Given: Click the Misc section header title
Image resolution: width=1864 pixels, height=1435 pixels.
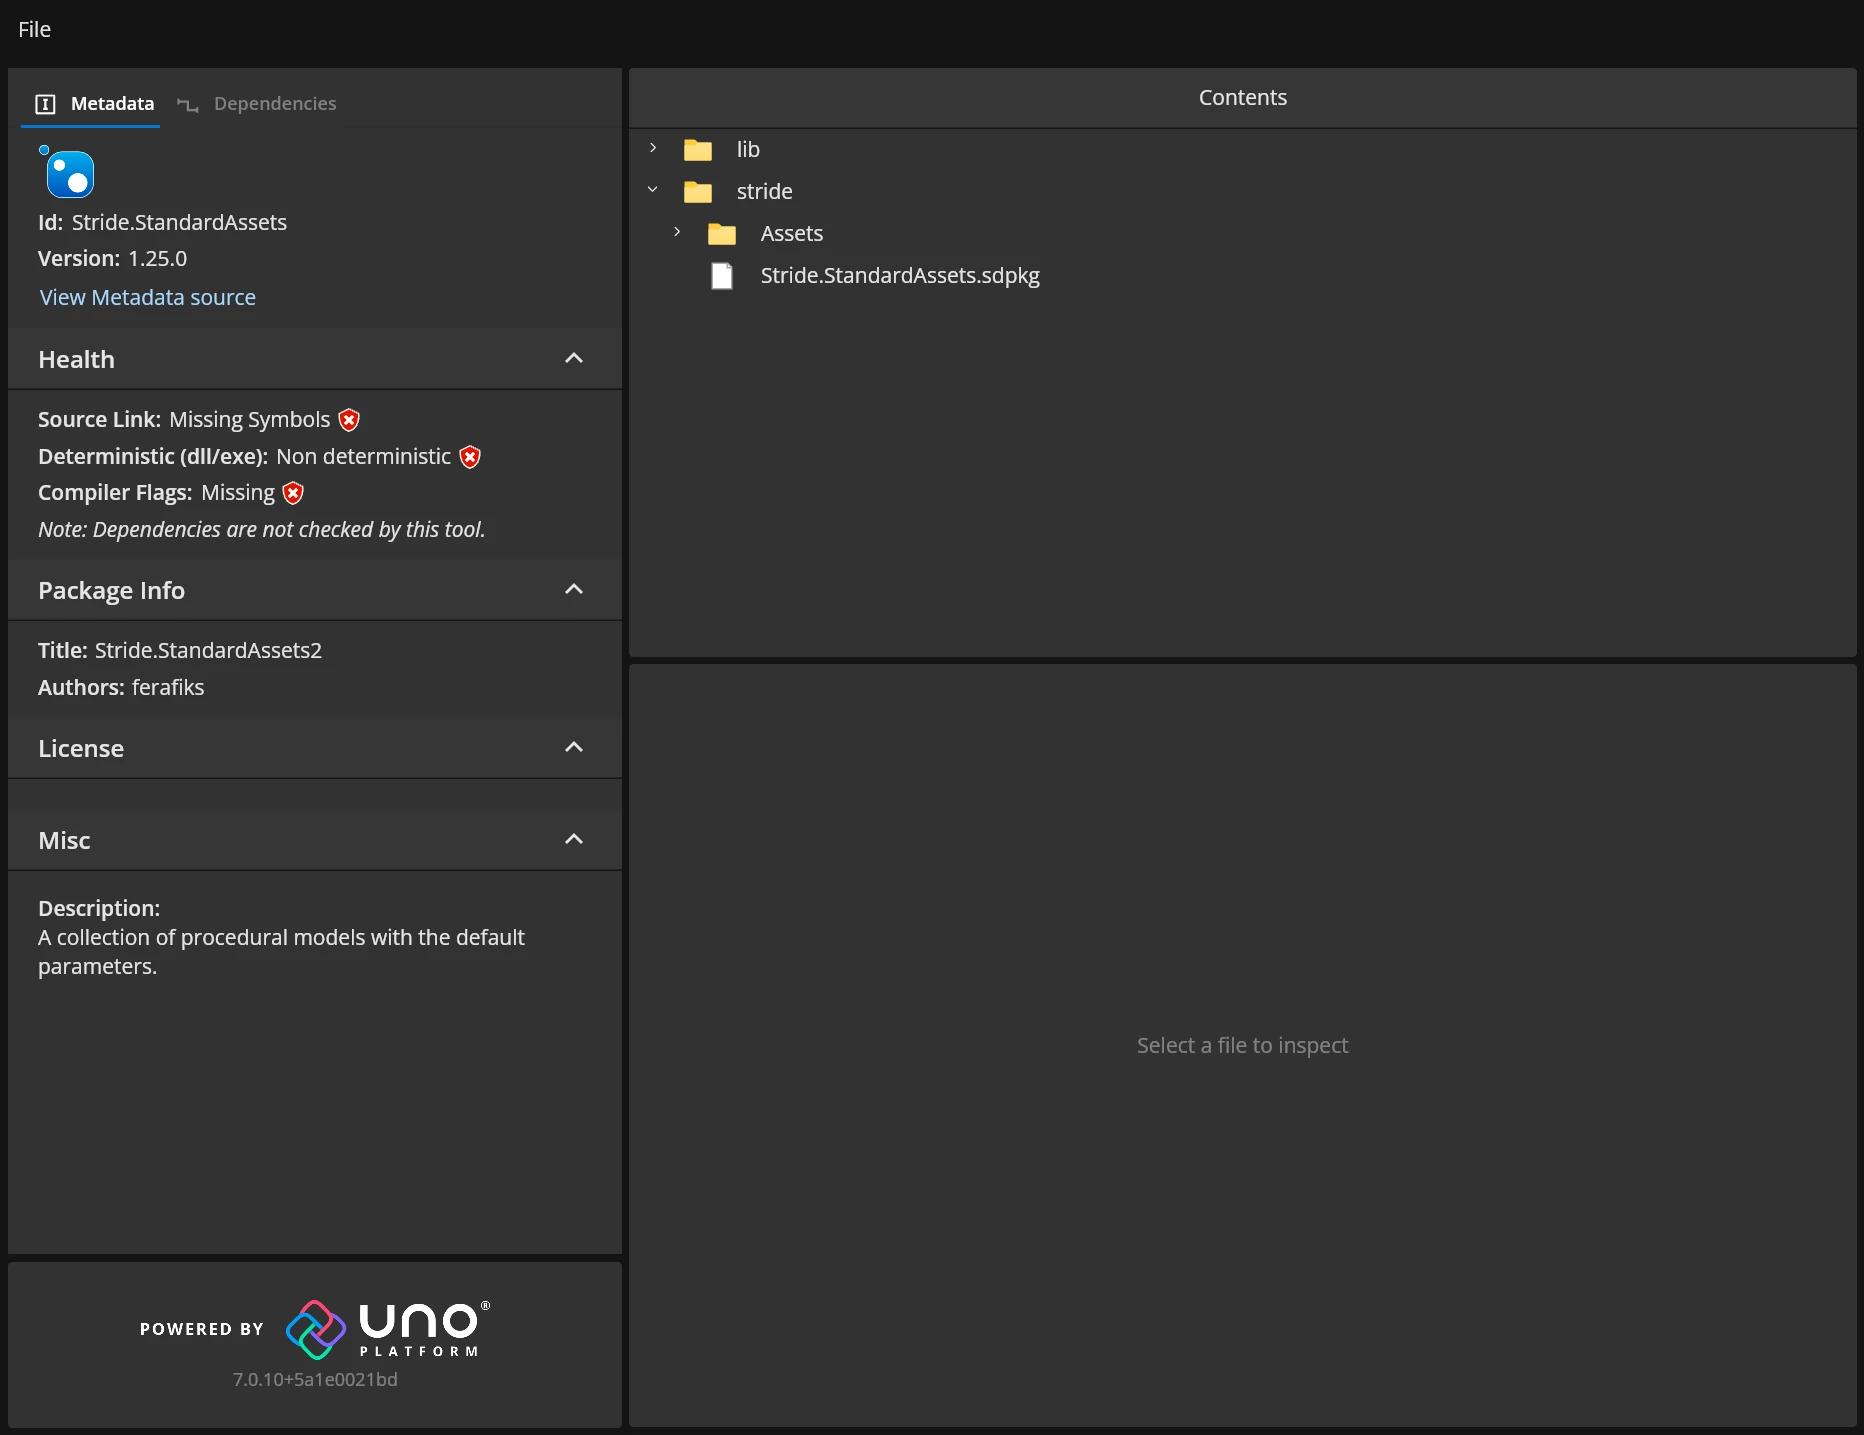Looking at the screenshot, I should [x=64, y=841].
